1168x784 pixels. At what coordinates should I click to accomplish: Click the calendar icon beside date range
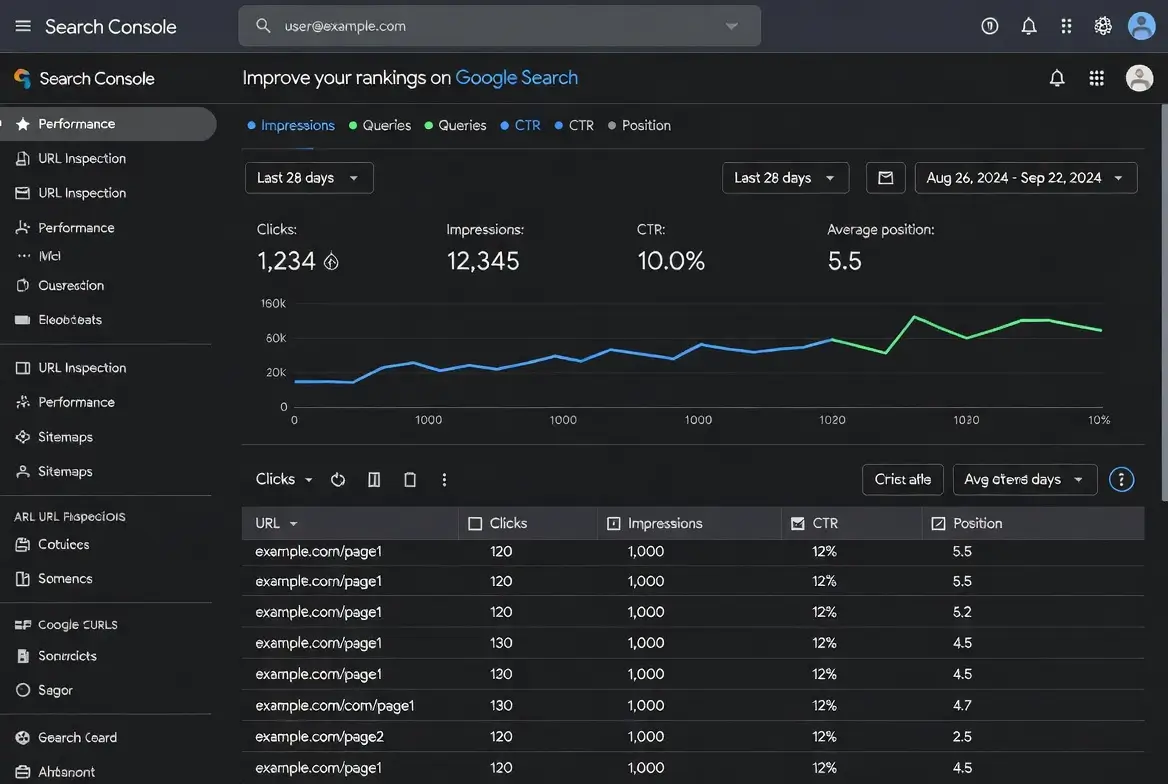[x=885, y=178]
